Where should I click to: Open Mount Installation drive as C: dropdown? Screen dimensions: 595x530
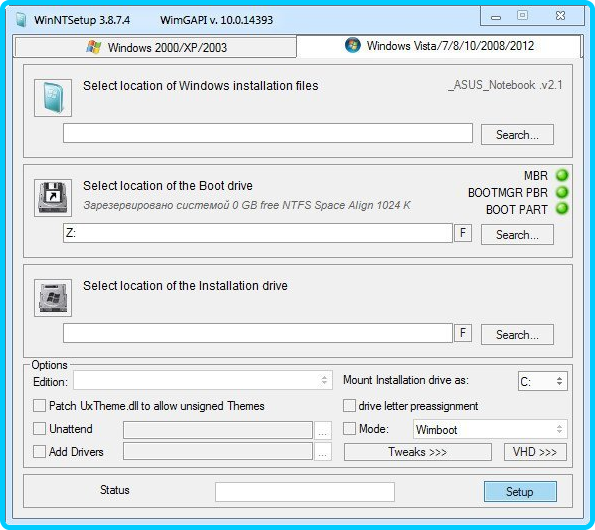pos(543,381)
